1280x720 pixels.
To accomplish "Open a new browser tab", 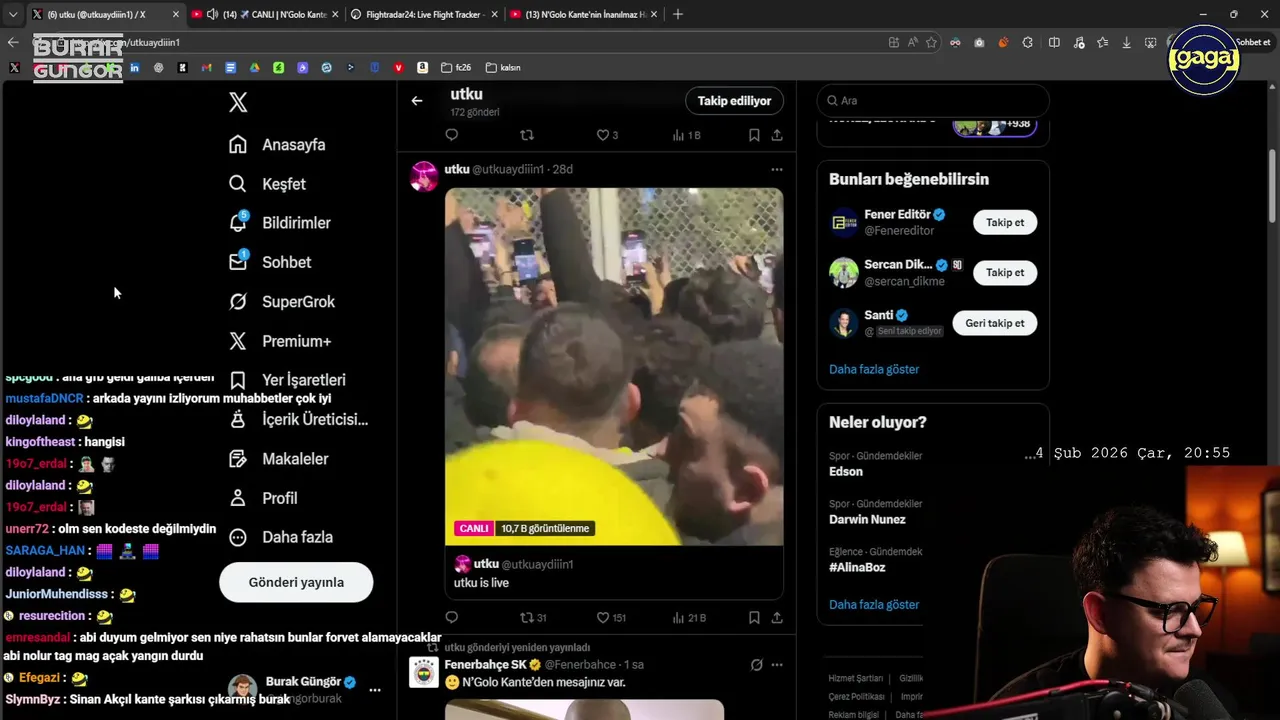I will coord(678,14).
